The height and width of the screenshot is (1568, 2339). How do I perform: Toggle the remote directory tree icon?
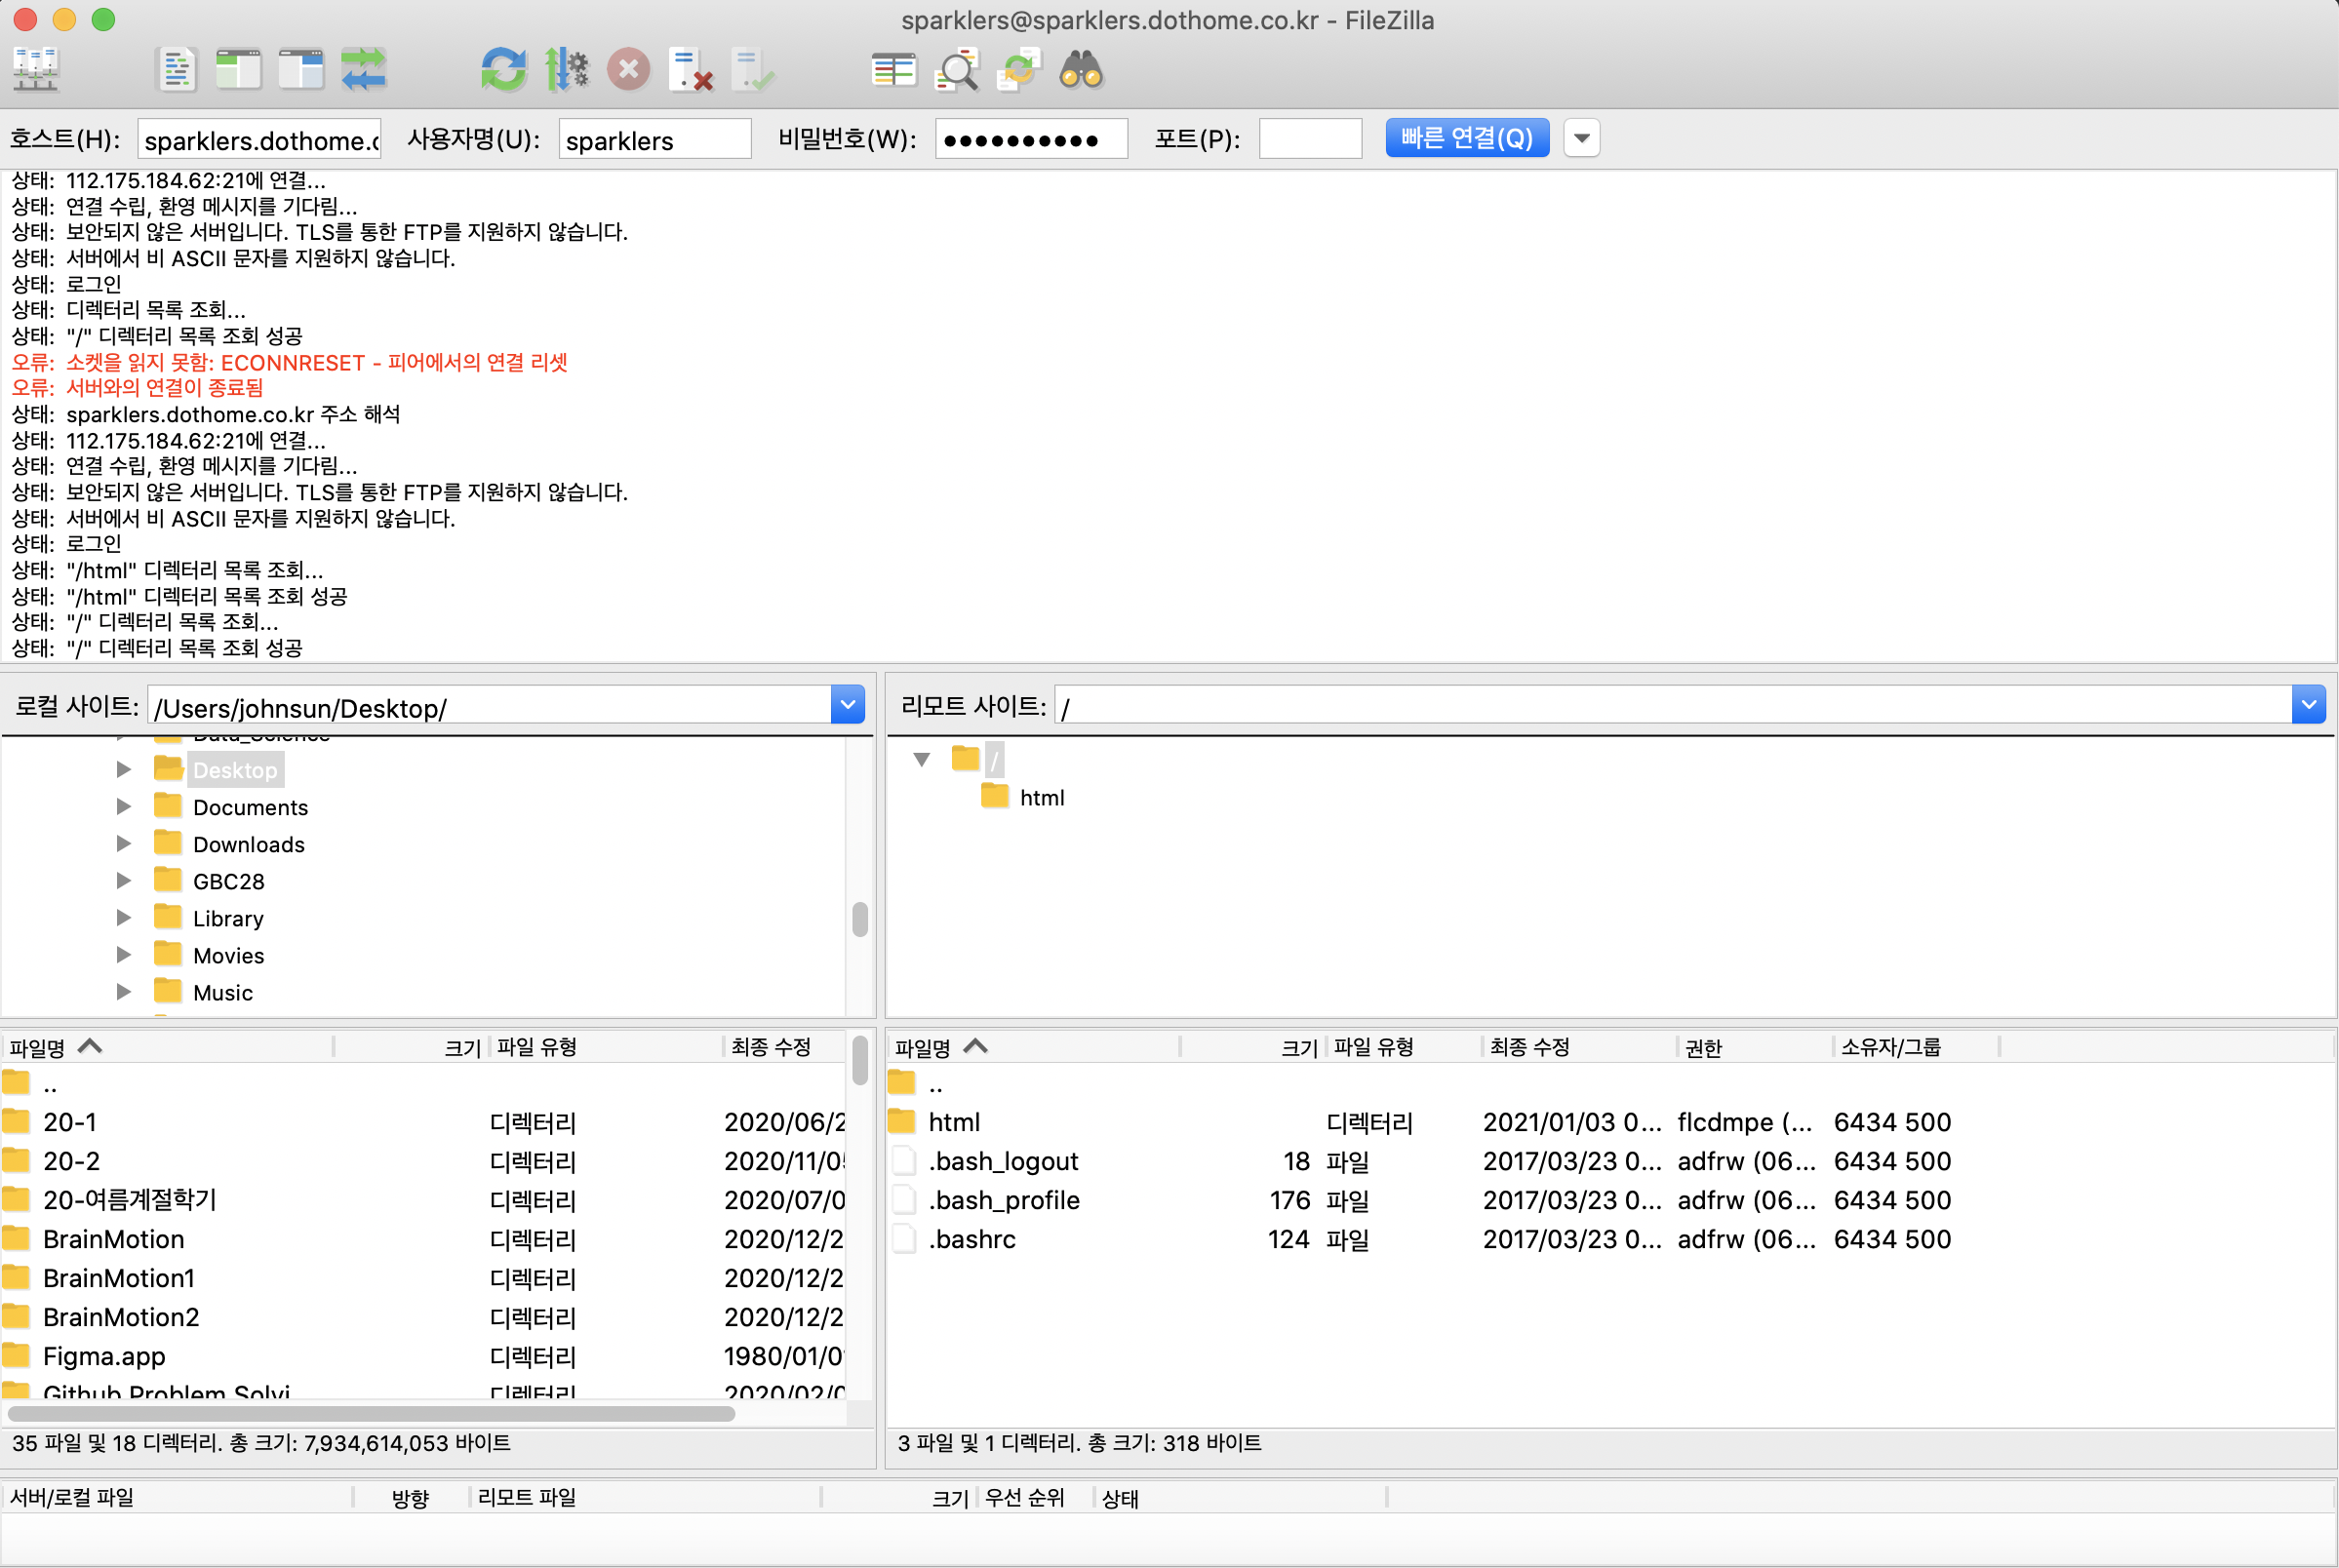pos(301,70)
